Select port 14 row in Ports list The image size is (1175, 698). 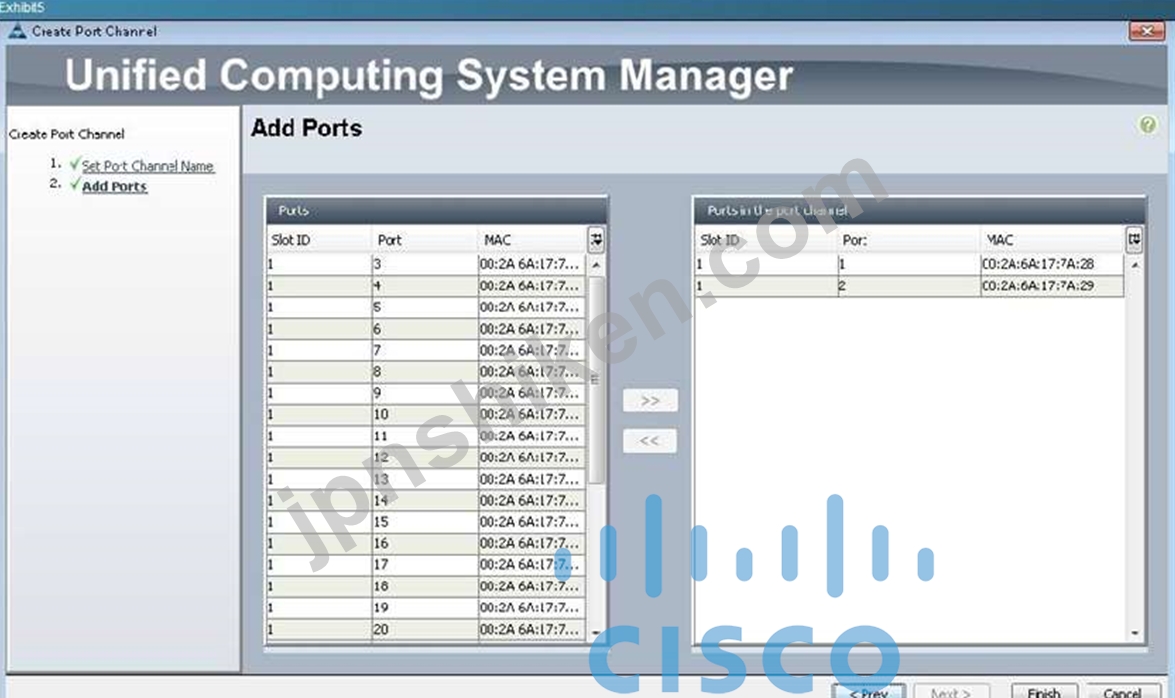tap(426, 501)
